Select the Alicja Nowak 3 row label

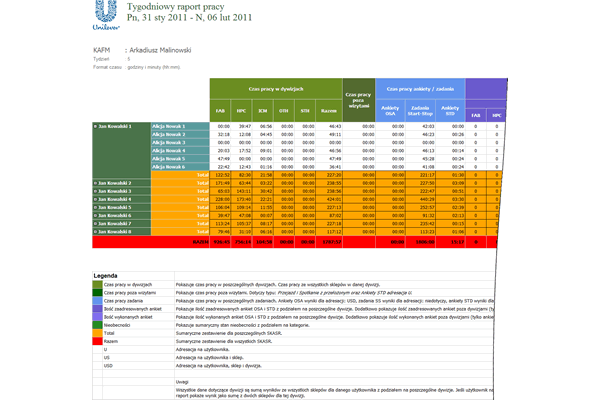tap(180, 142)
